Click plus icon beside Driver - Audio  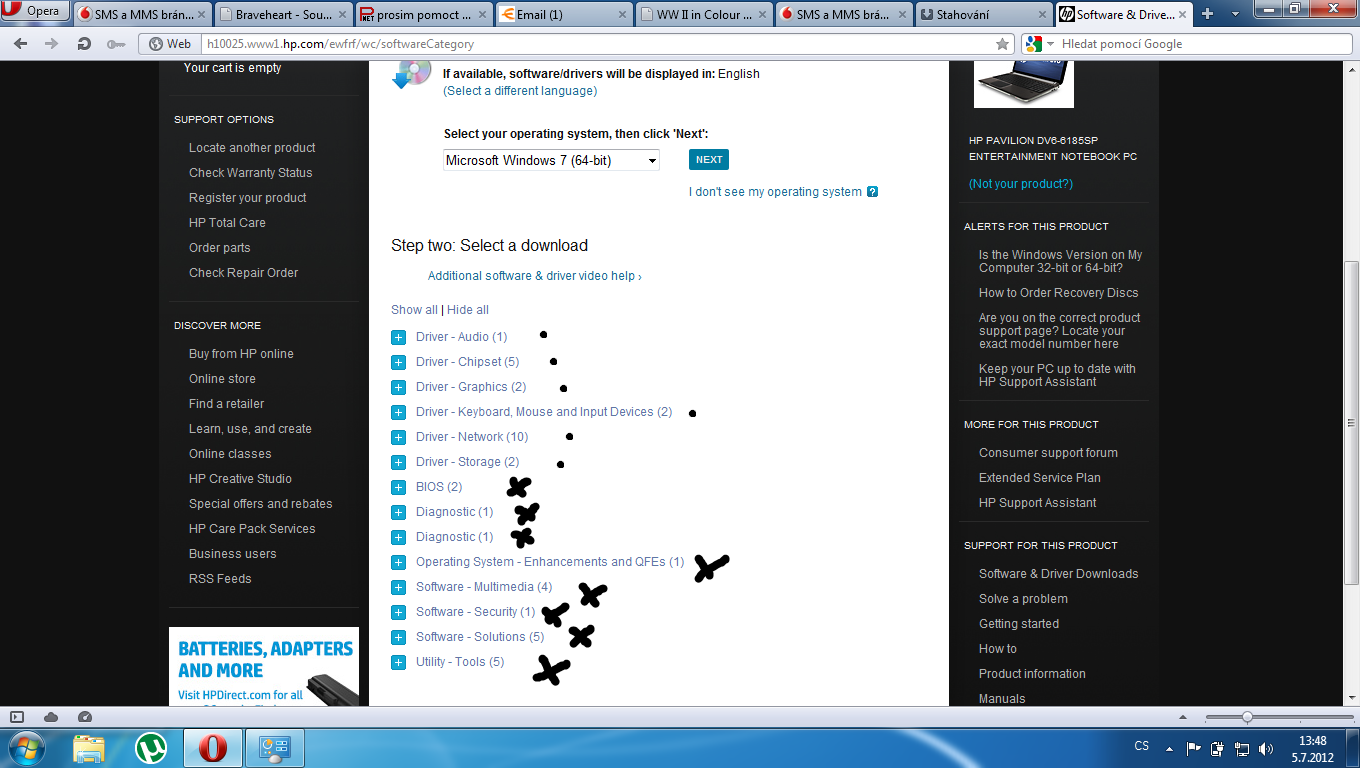point(398,337)
